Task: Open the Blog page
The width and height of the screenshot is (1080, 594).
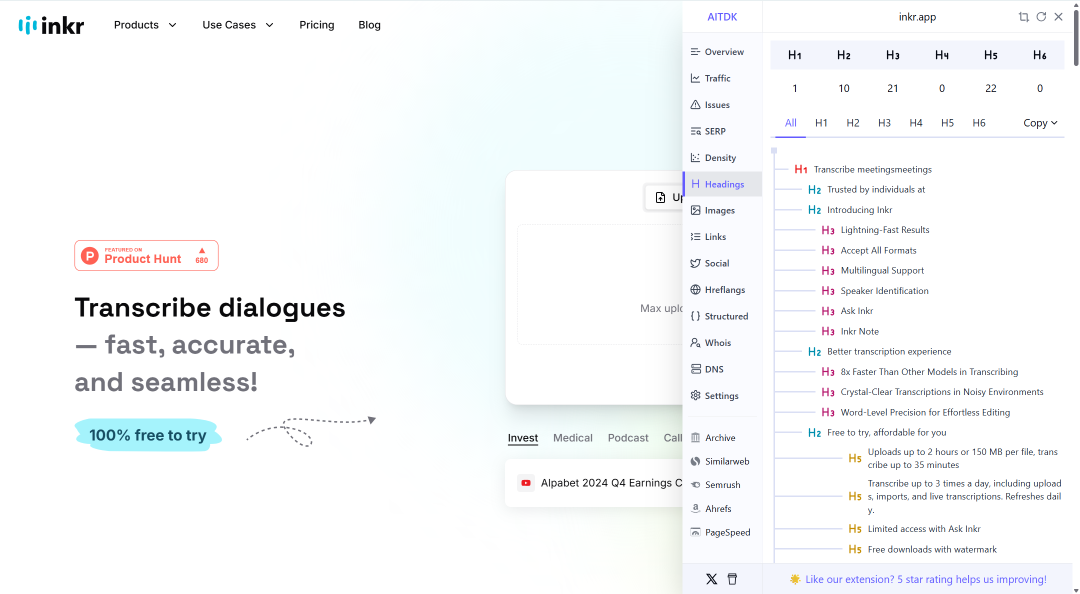Action: point(369,25)
